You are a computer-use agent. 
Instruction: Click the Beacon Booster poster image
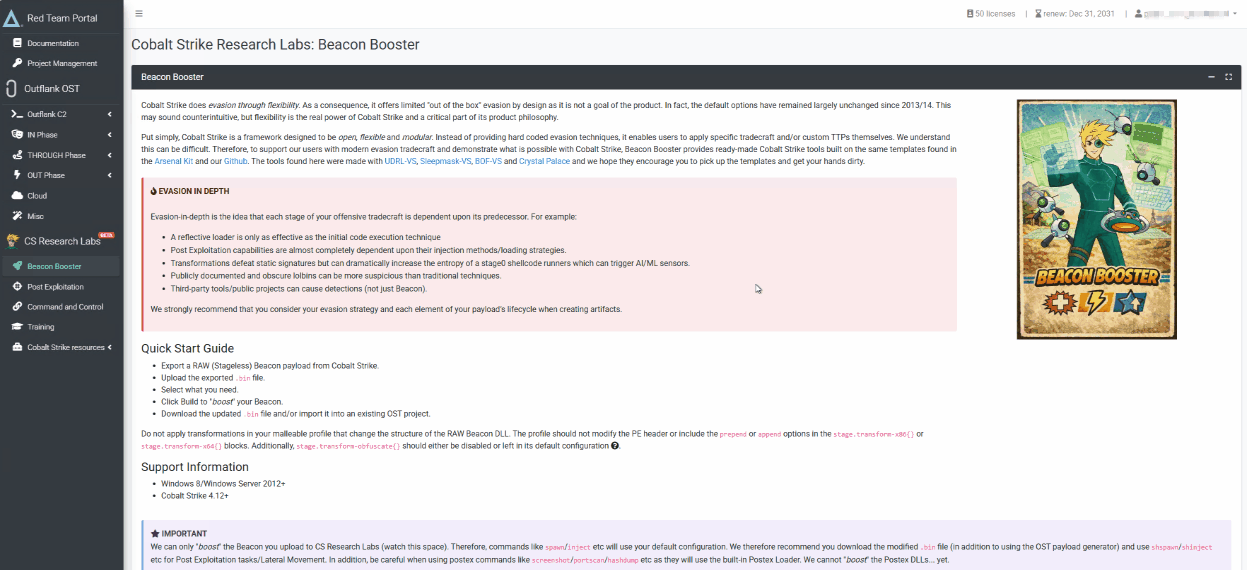1096,219
